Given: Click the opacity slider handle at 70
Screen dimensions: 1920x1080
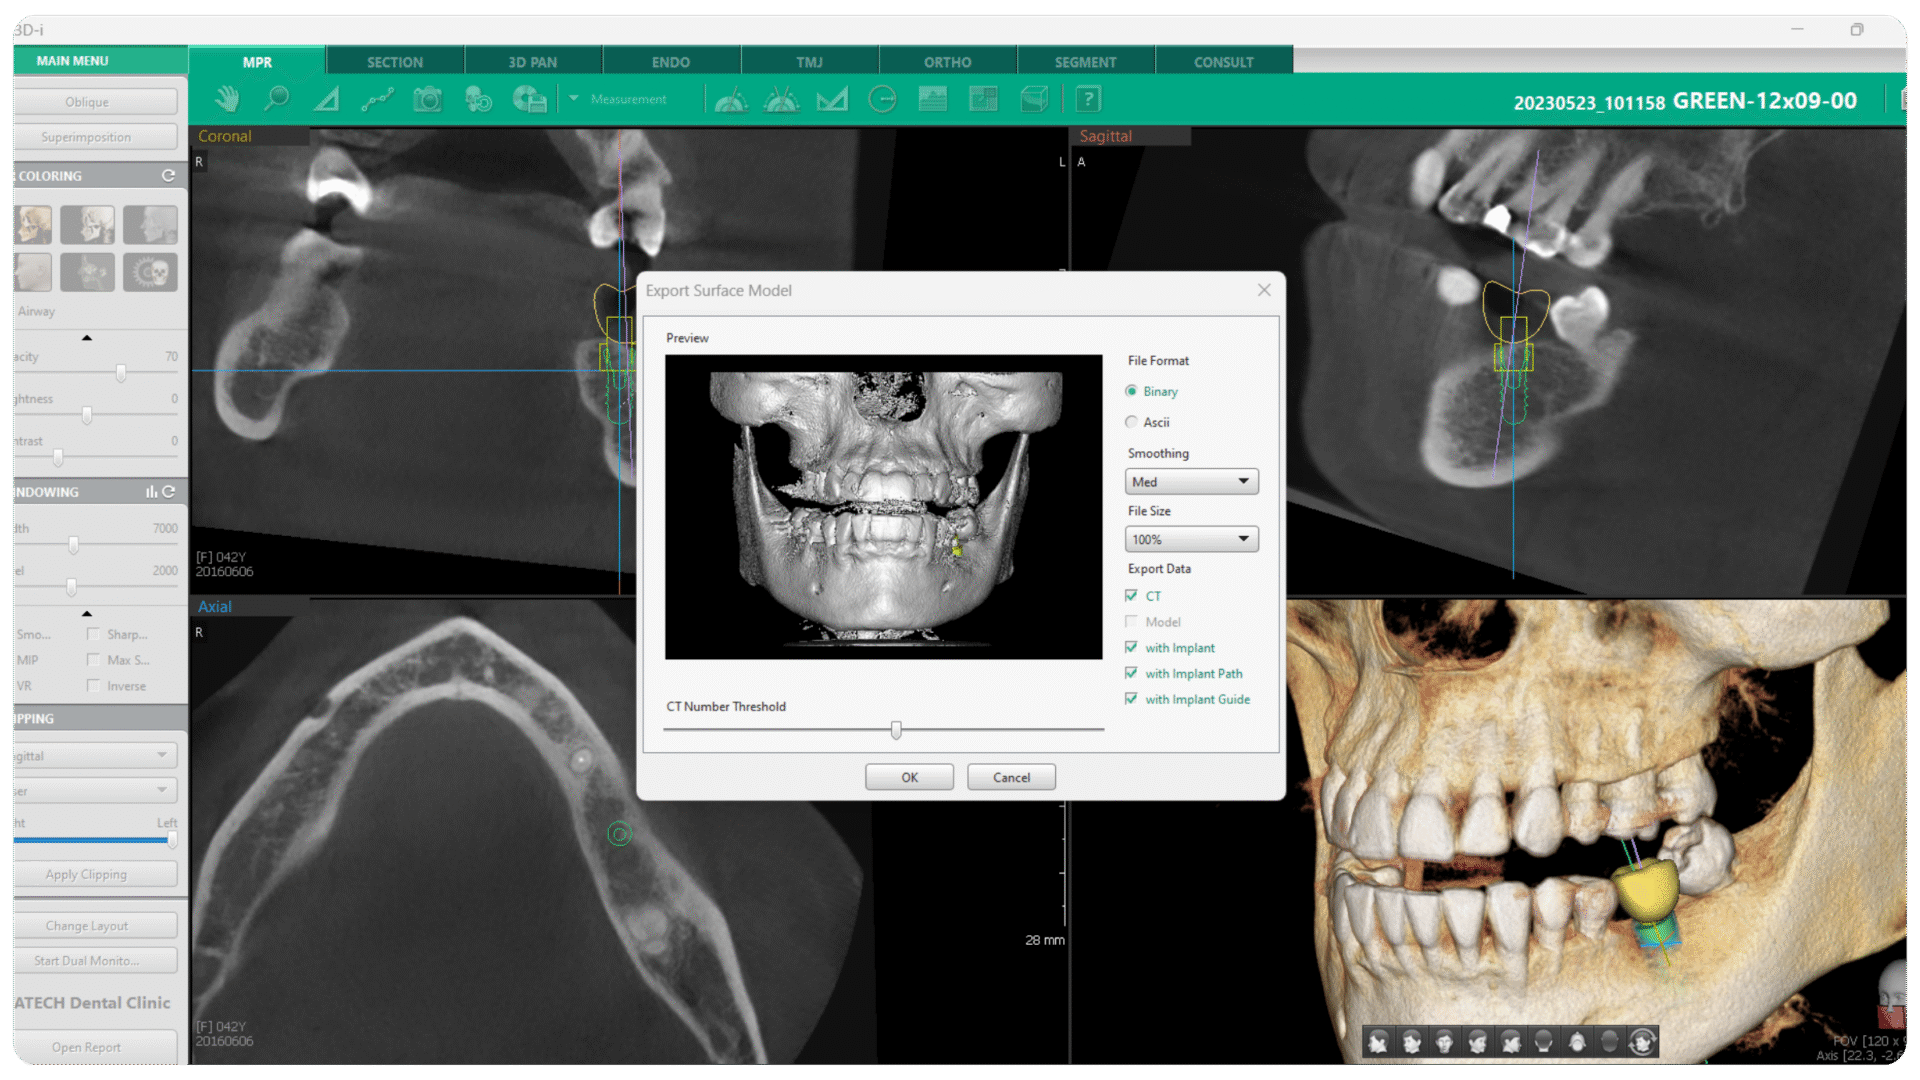Looking at the screenshot, I should tap(121, 373).
